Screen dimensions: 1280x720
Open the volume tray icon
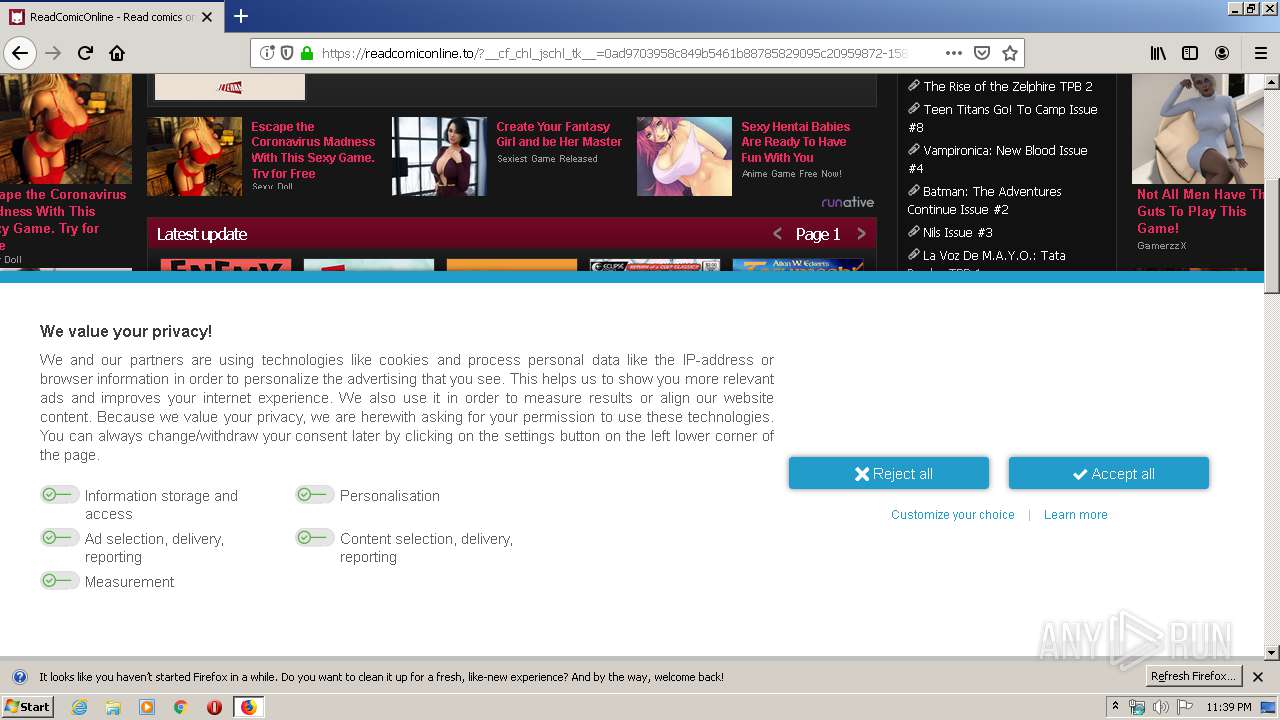pos(1160,707)
